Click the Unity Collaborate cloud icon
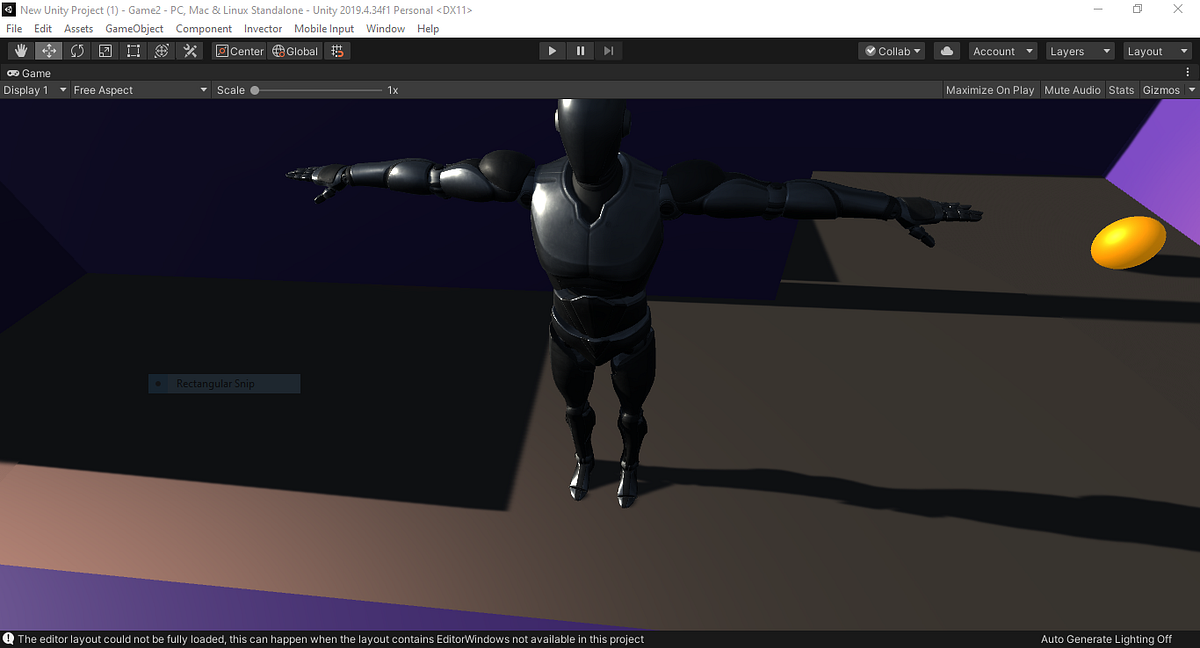1200x648 pixels. tap(946, 50)
